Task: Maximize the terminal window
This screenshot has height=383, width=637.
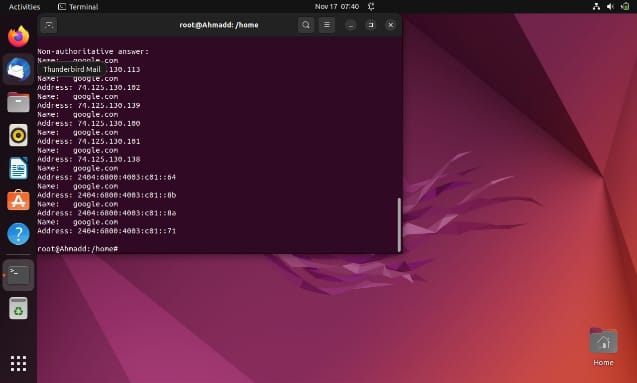Action: click(370, 25)
